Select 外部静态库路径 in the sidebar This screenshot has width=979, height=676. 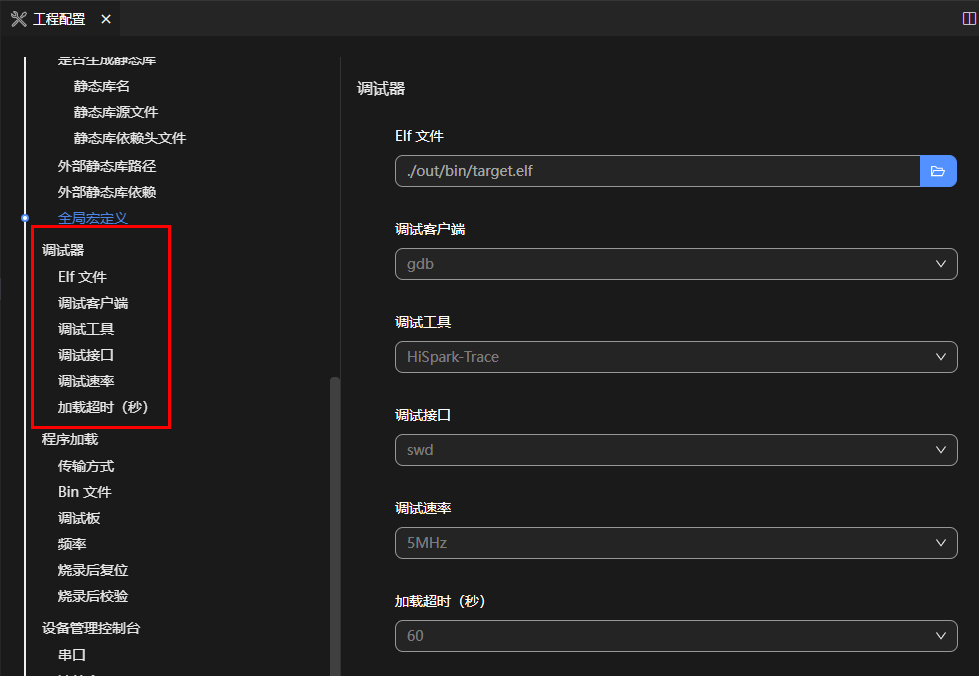[x=107, y=166]
